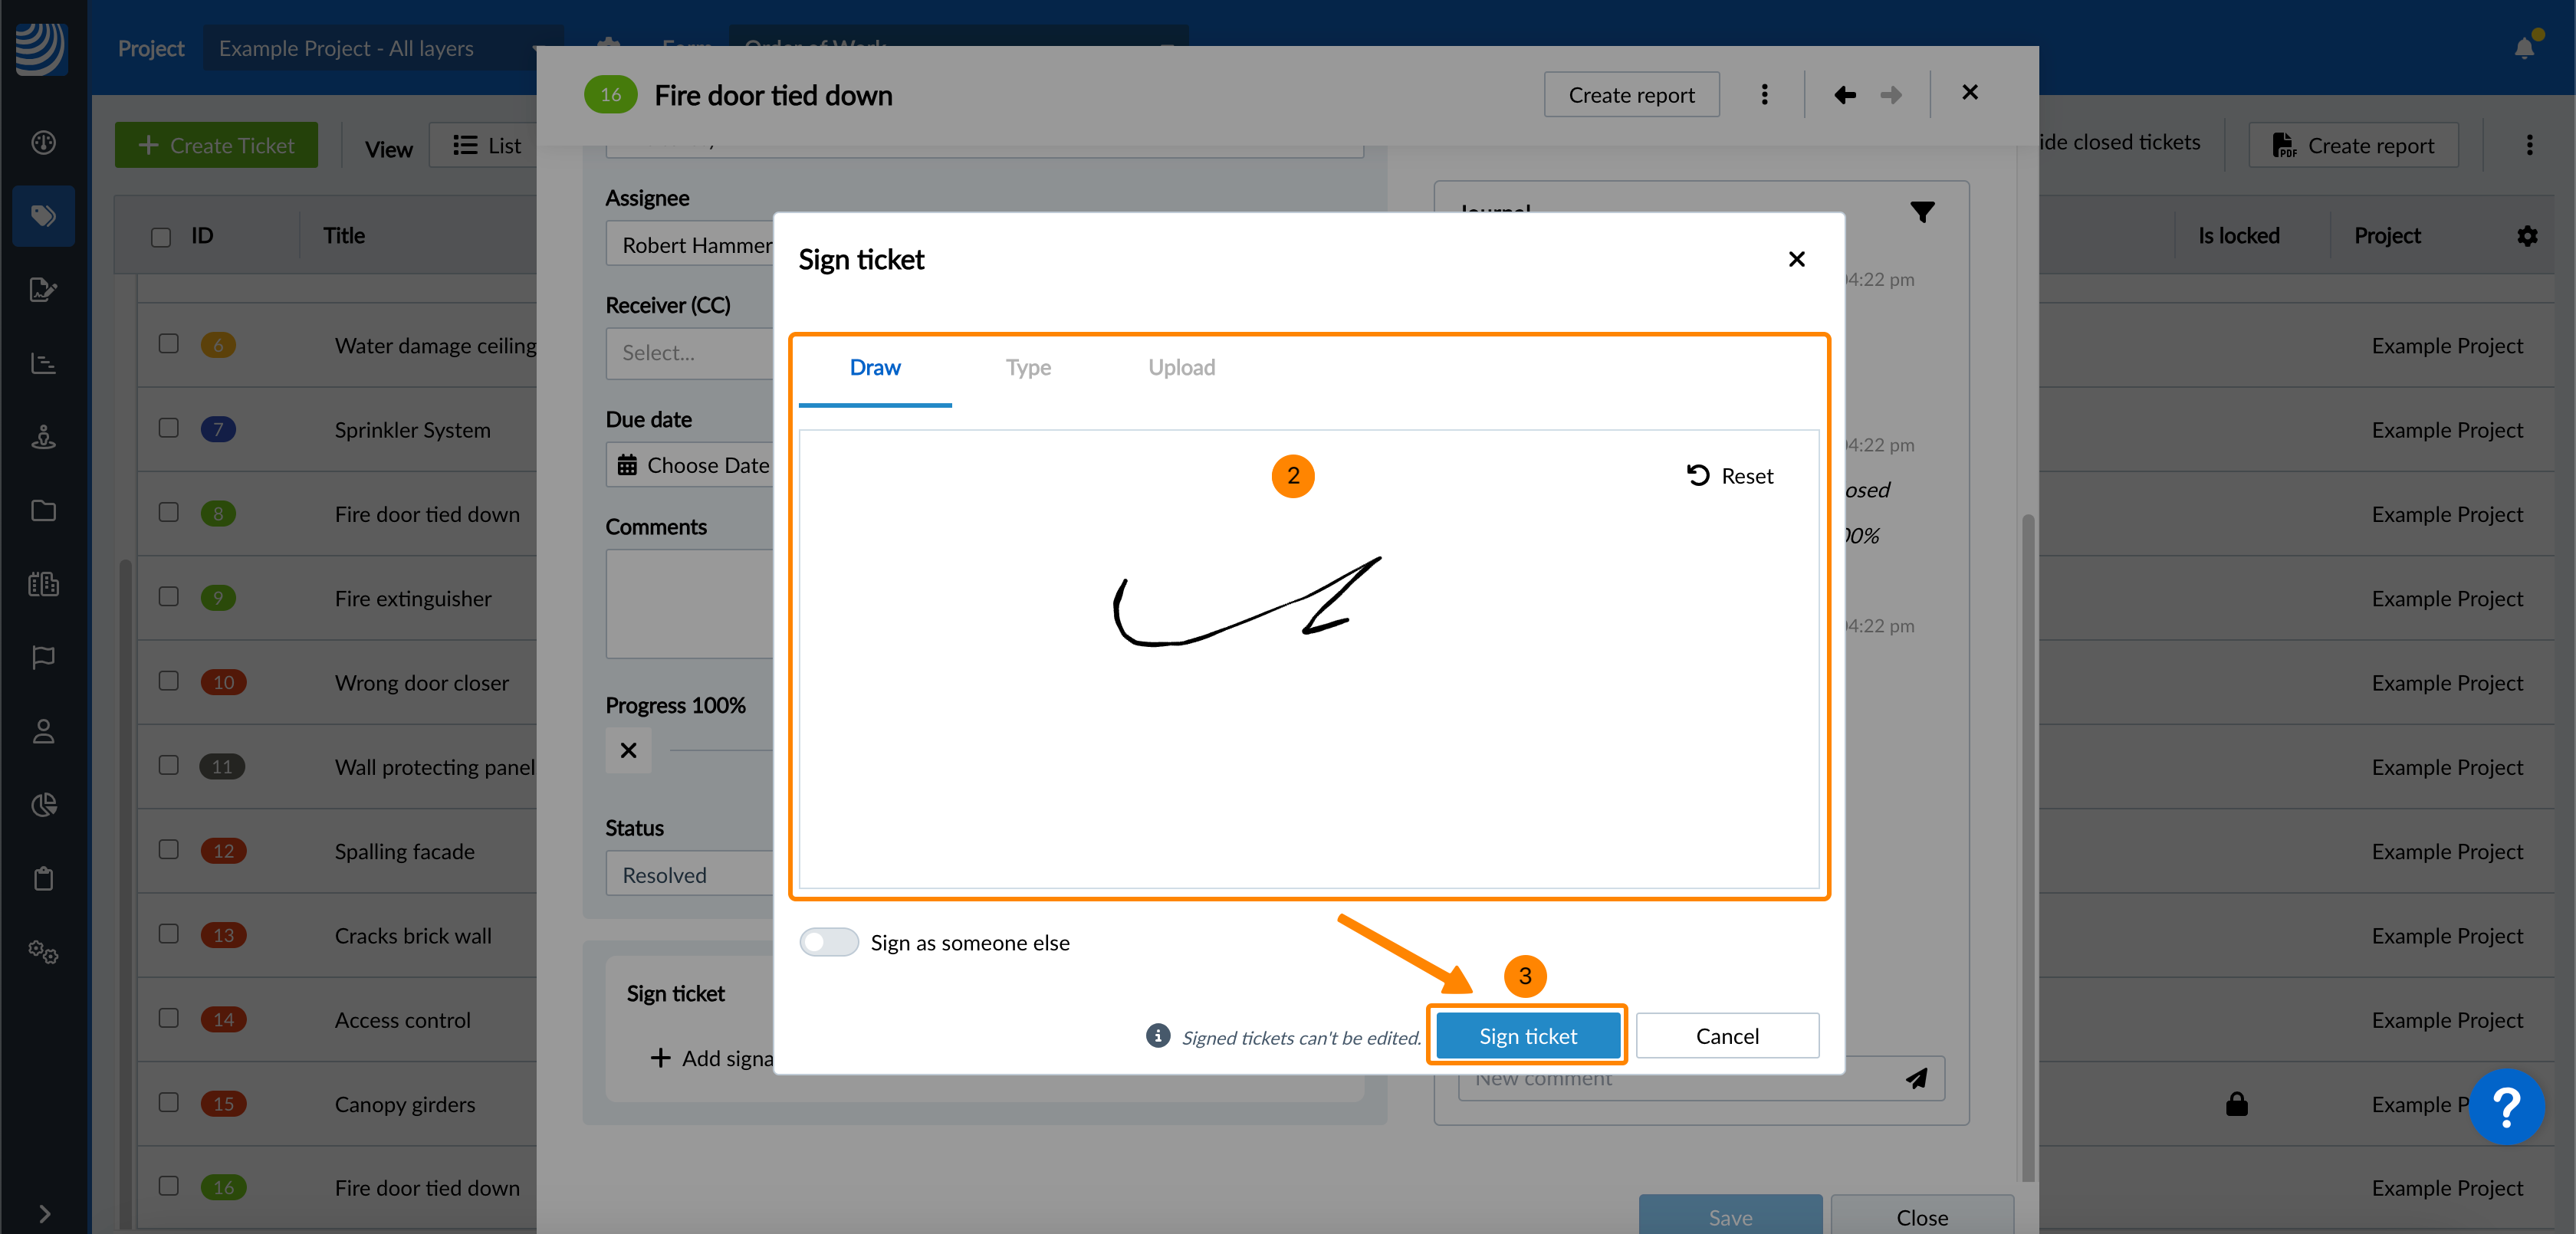This screenshot has height=1234, width=2576.
Task: Open the ticket's three-dot options menu
Action: tap(1764, 95)
